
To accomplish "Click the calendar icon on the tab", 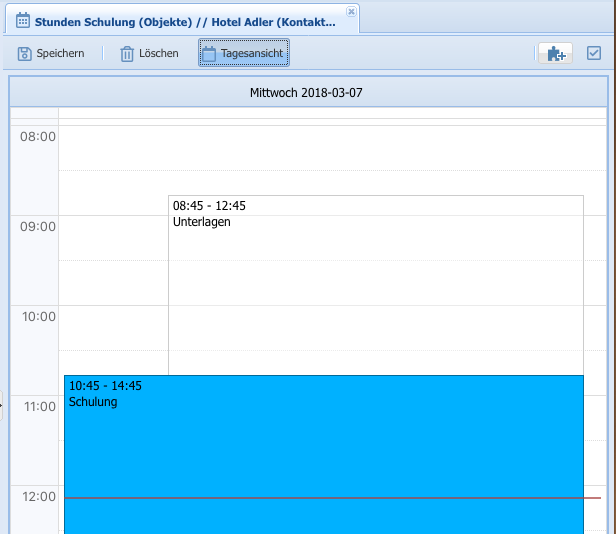I will click(23, 20).
